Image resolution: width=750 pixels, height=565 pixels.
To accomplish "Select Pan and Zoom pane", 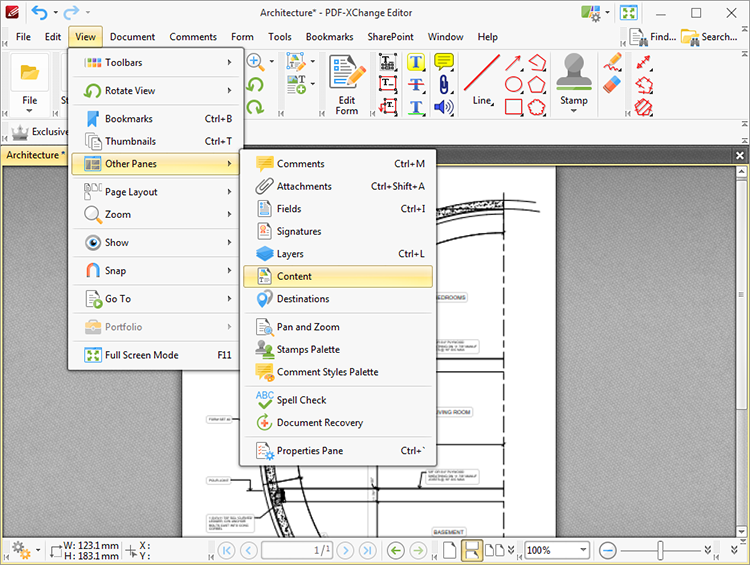I will click(338, 327).
